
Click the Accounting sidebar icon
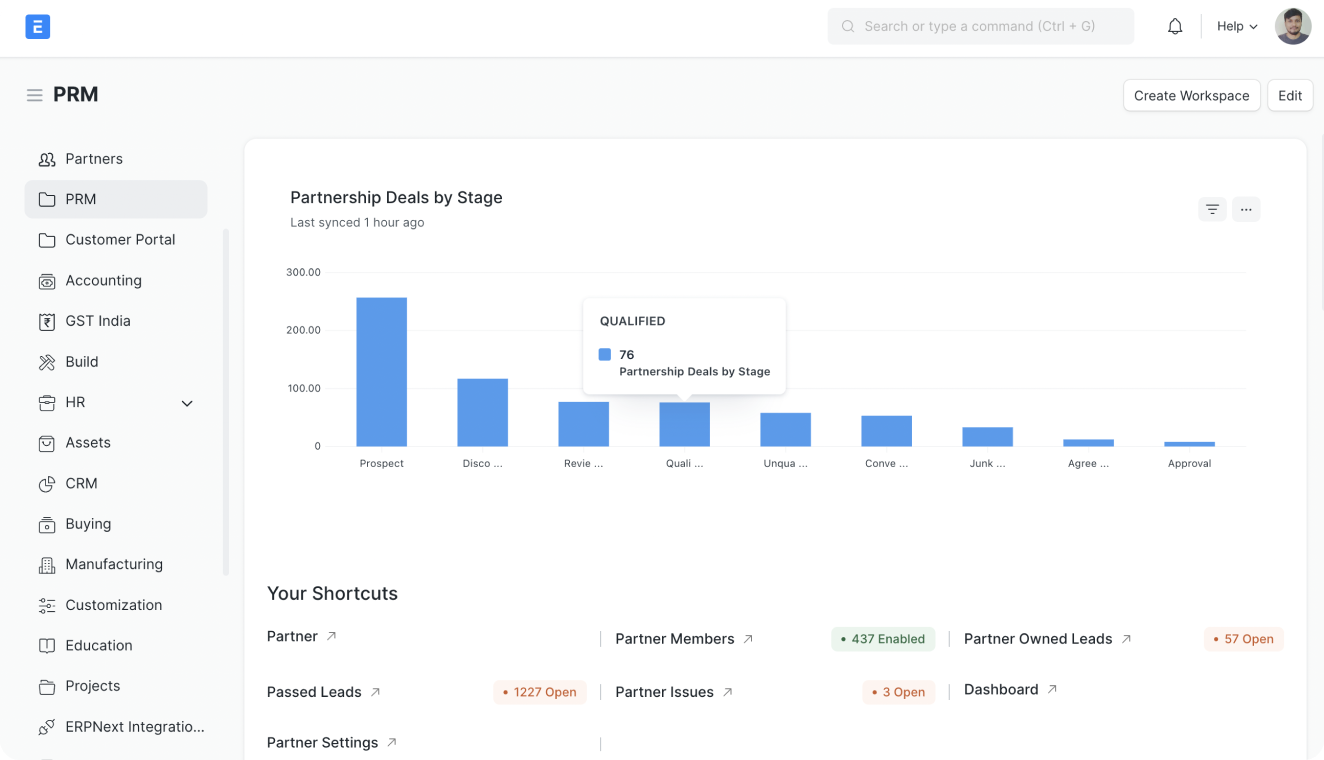[x=47, y=281]
